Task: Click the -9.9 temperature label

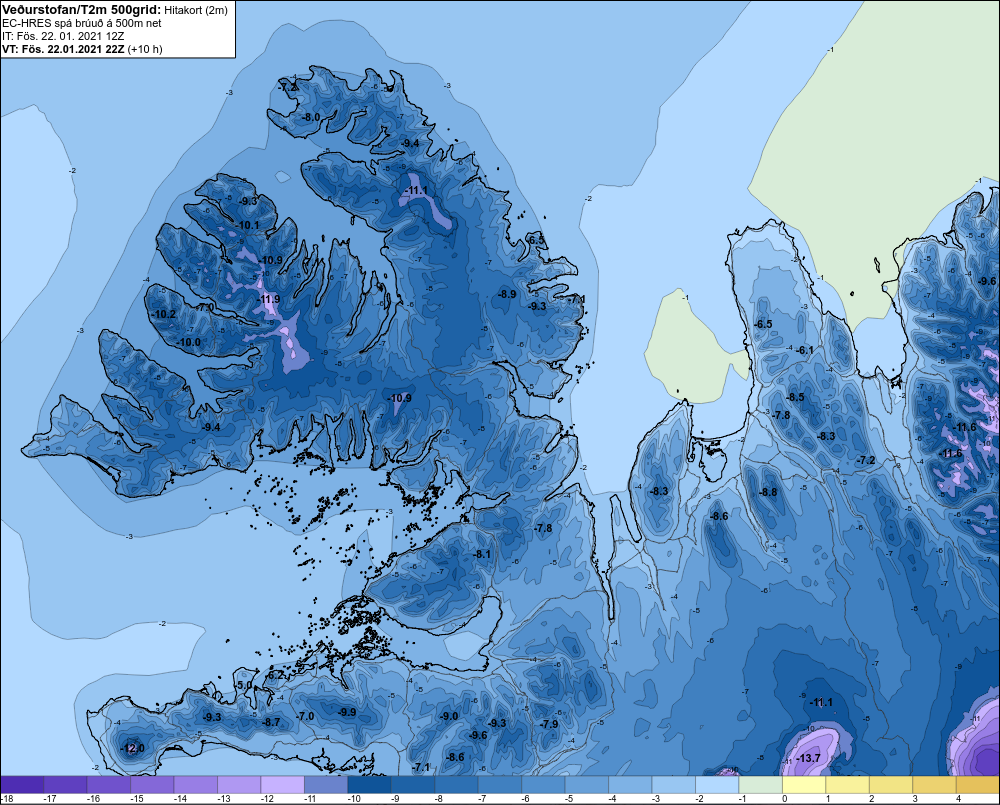Action: (347, 712)
